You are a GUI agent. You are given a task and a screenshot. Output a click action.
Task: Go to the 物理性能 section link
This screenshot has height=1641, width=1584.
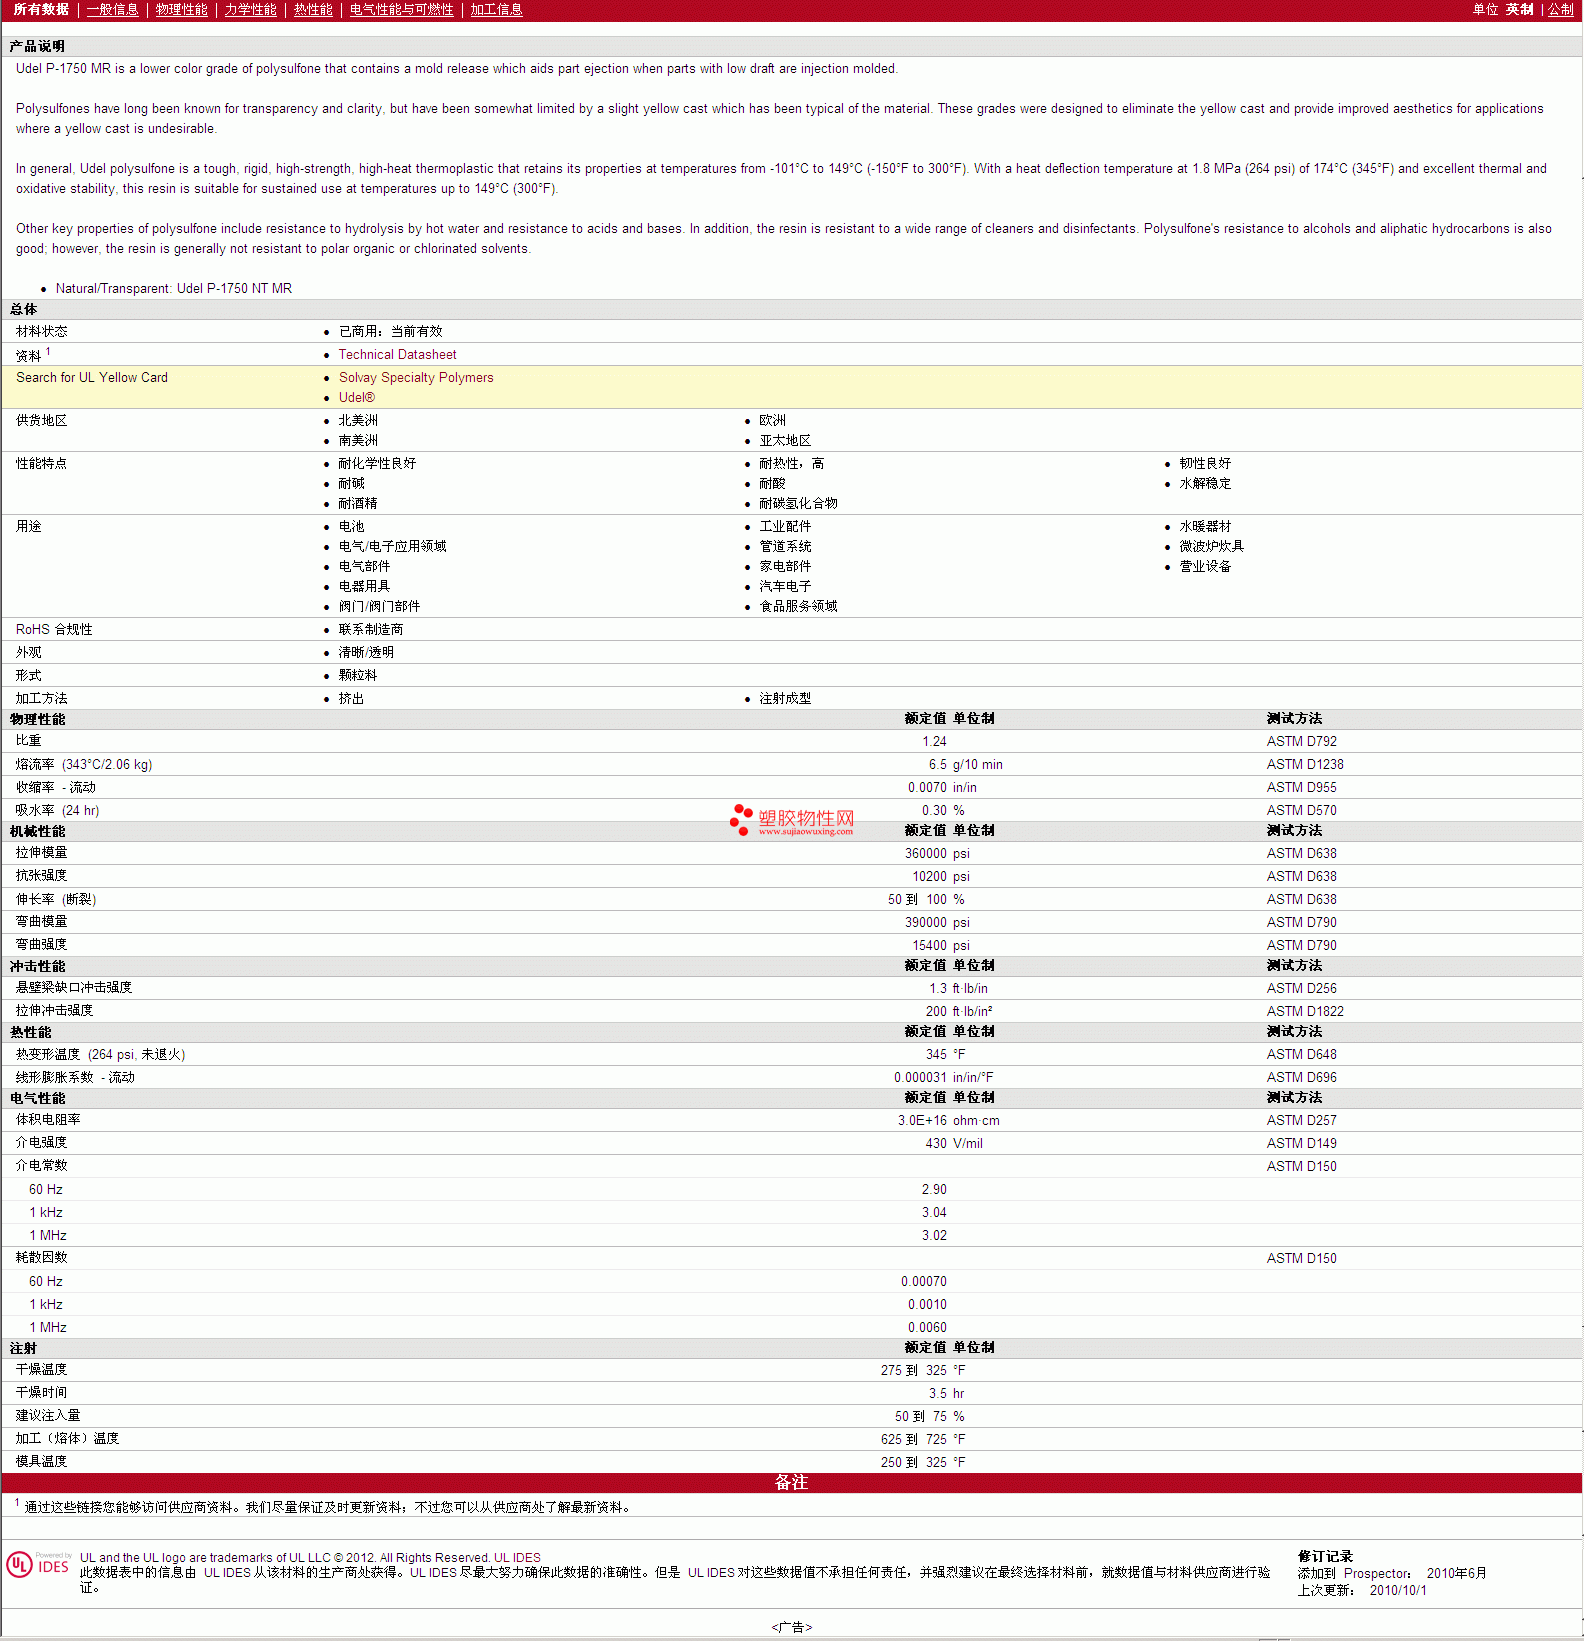point(182,10)
